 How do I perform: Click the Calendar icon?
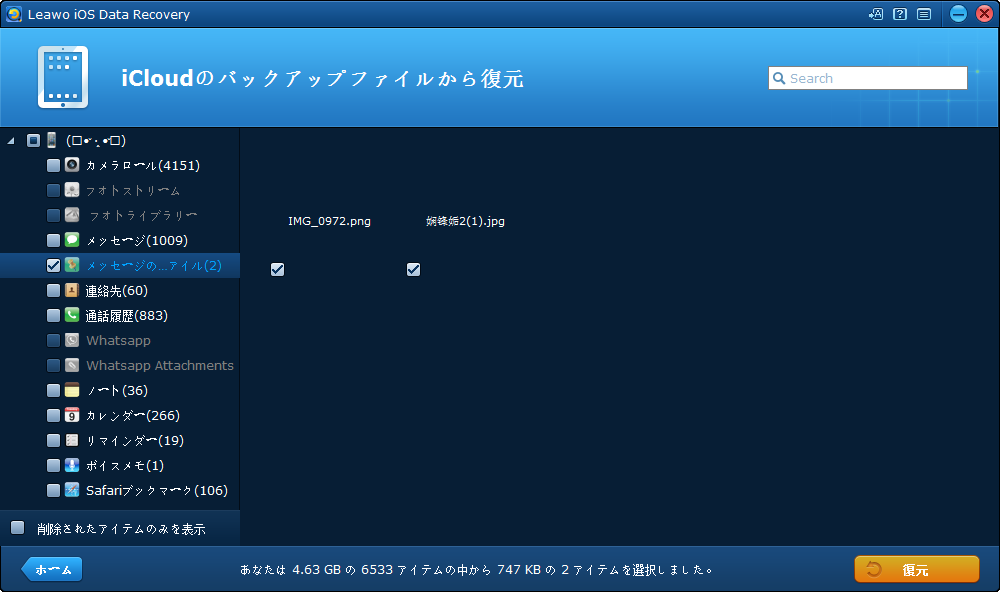click(x=72, y=415)
